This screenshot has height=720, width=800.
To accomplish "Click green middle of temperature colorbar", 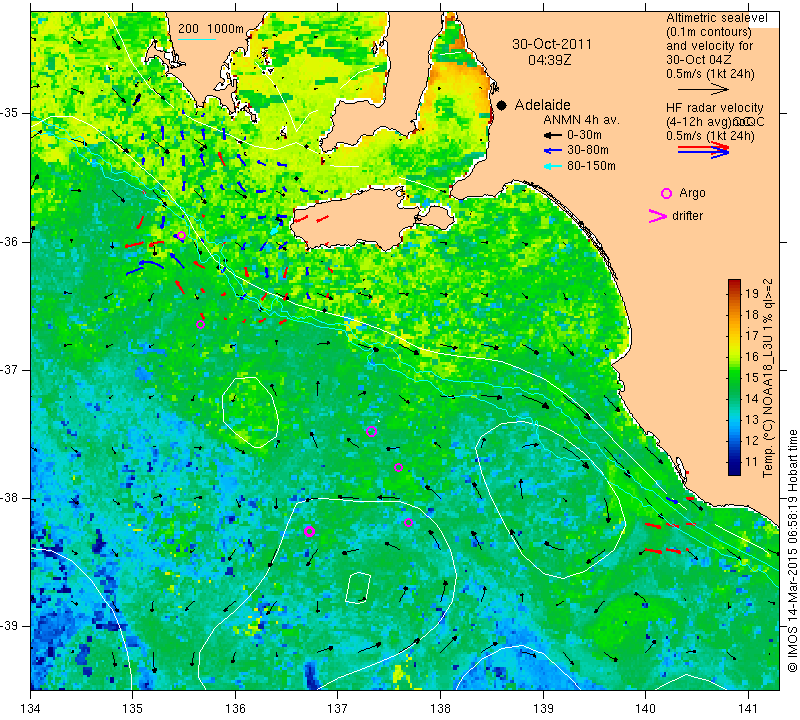I will coord(734,378).
